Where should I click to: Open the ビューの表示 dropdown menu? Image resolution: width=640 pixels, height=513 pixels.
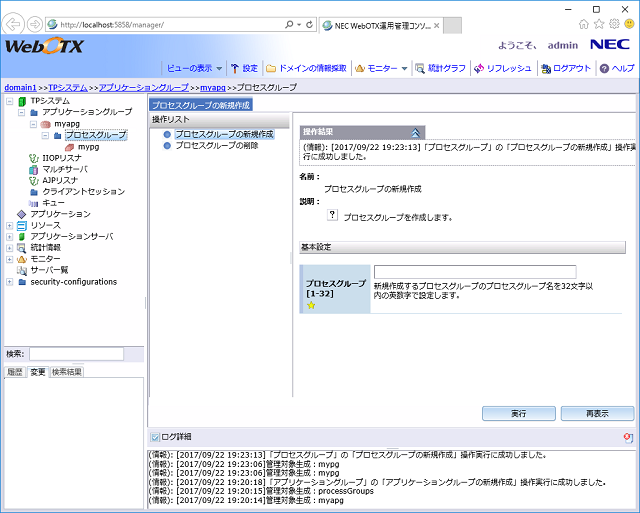(193, 68)
